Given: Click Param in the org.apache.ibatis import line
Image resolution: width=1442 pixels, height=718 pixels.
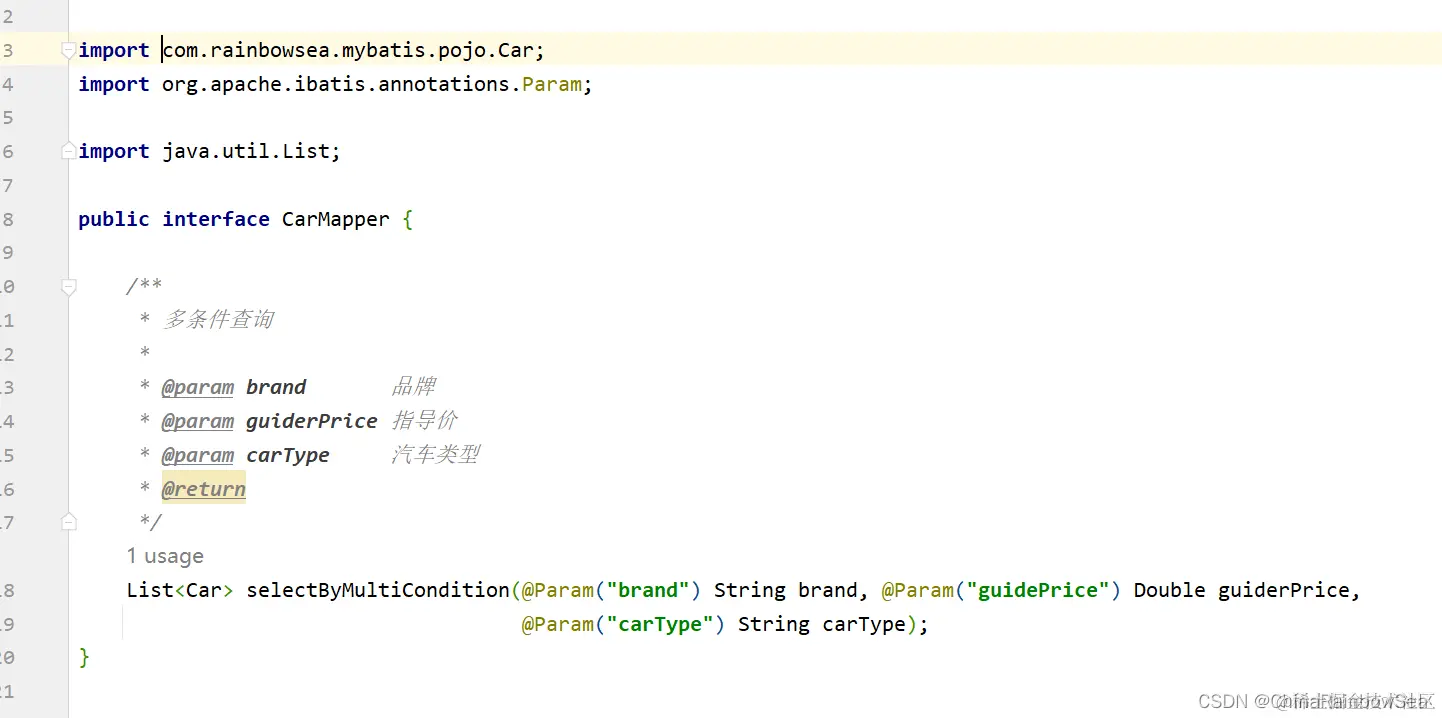Looking at the screenshot, I should click(552, 84).
